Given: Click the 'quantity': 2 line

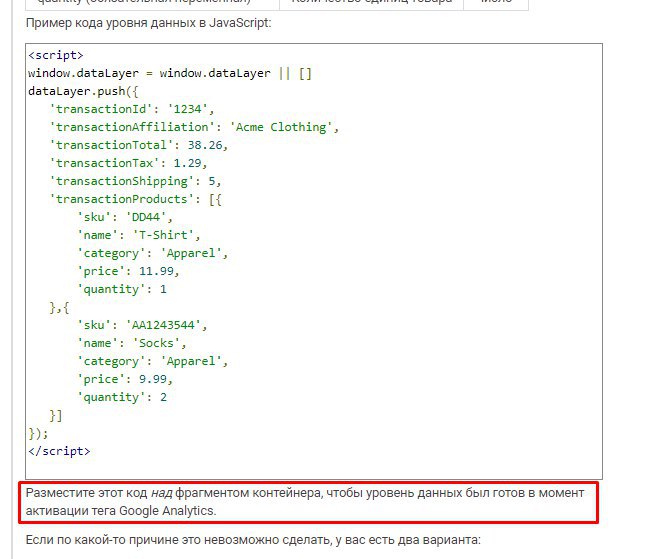Looking at the screenshot, I should point(122,397).
